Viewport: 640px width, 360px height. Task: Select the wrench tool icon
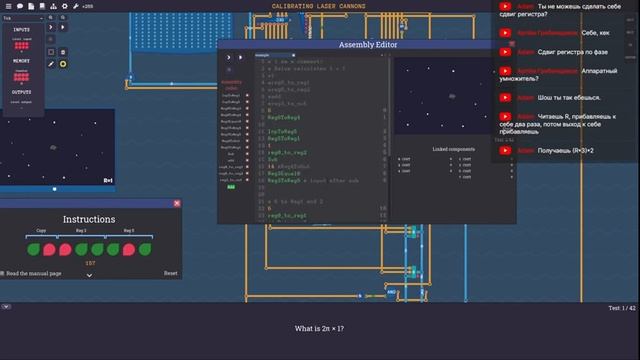[x=76, y=6]
